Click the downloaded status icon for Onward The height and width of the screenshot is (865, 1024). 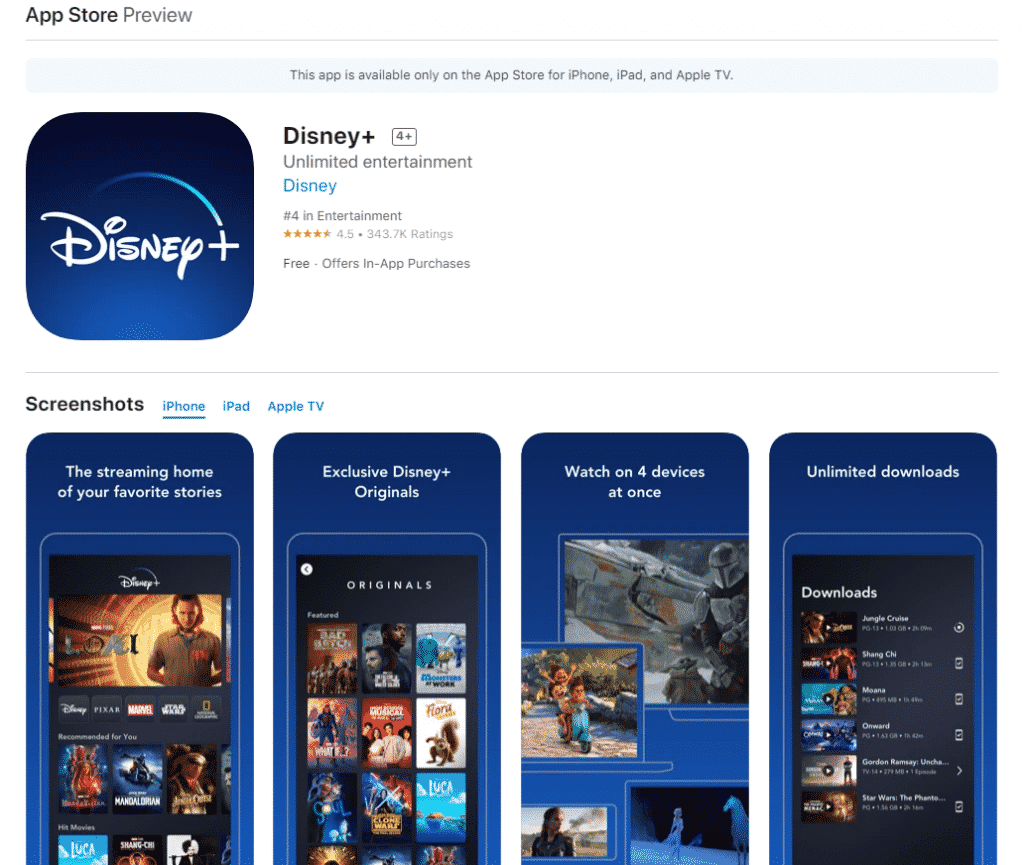point(959,735)
